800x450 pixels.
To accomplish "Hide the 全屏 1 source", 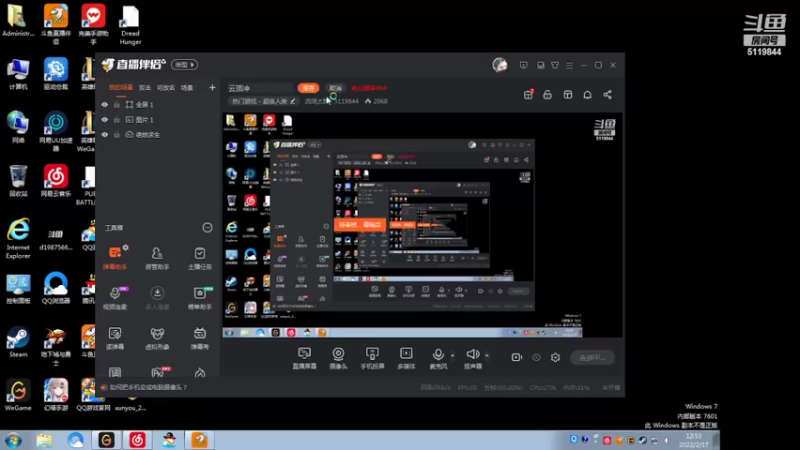I will pyautogui.click(x=105, y=105).
